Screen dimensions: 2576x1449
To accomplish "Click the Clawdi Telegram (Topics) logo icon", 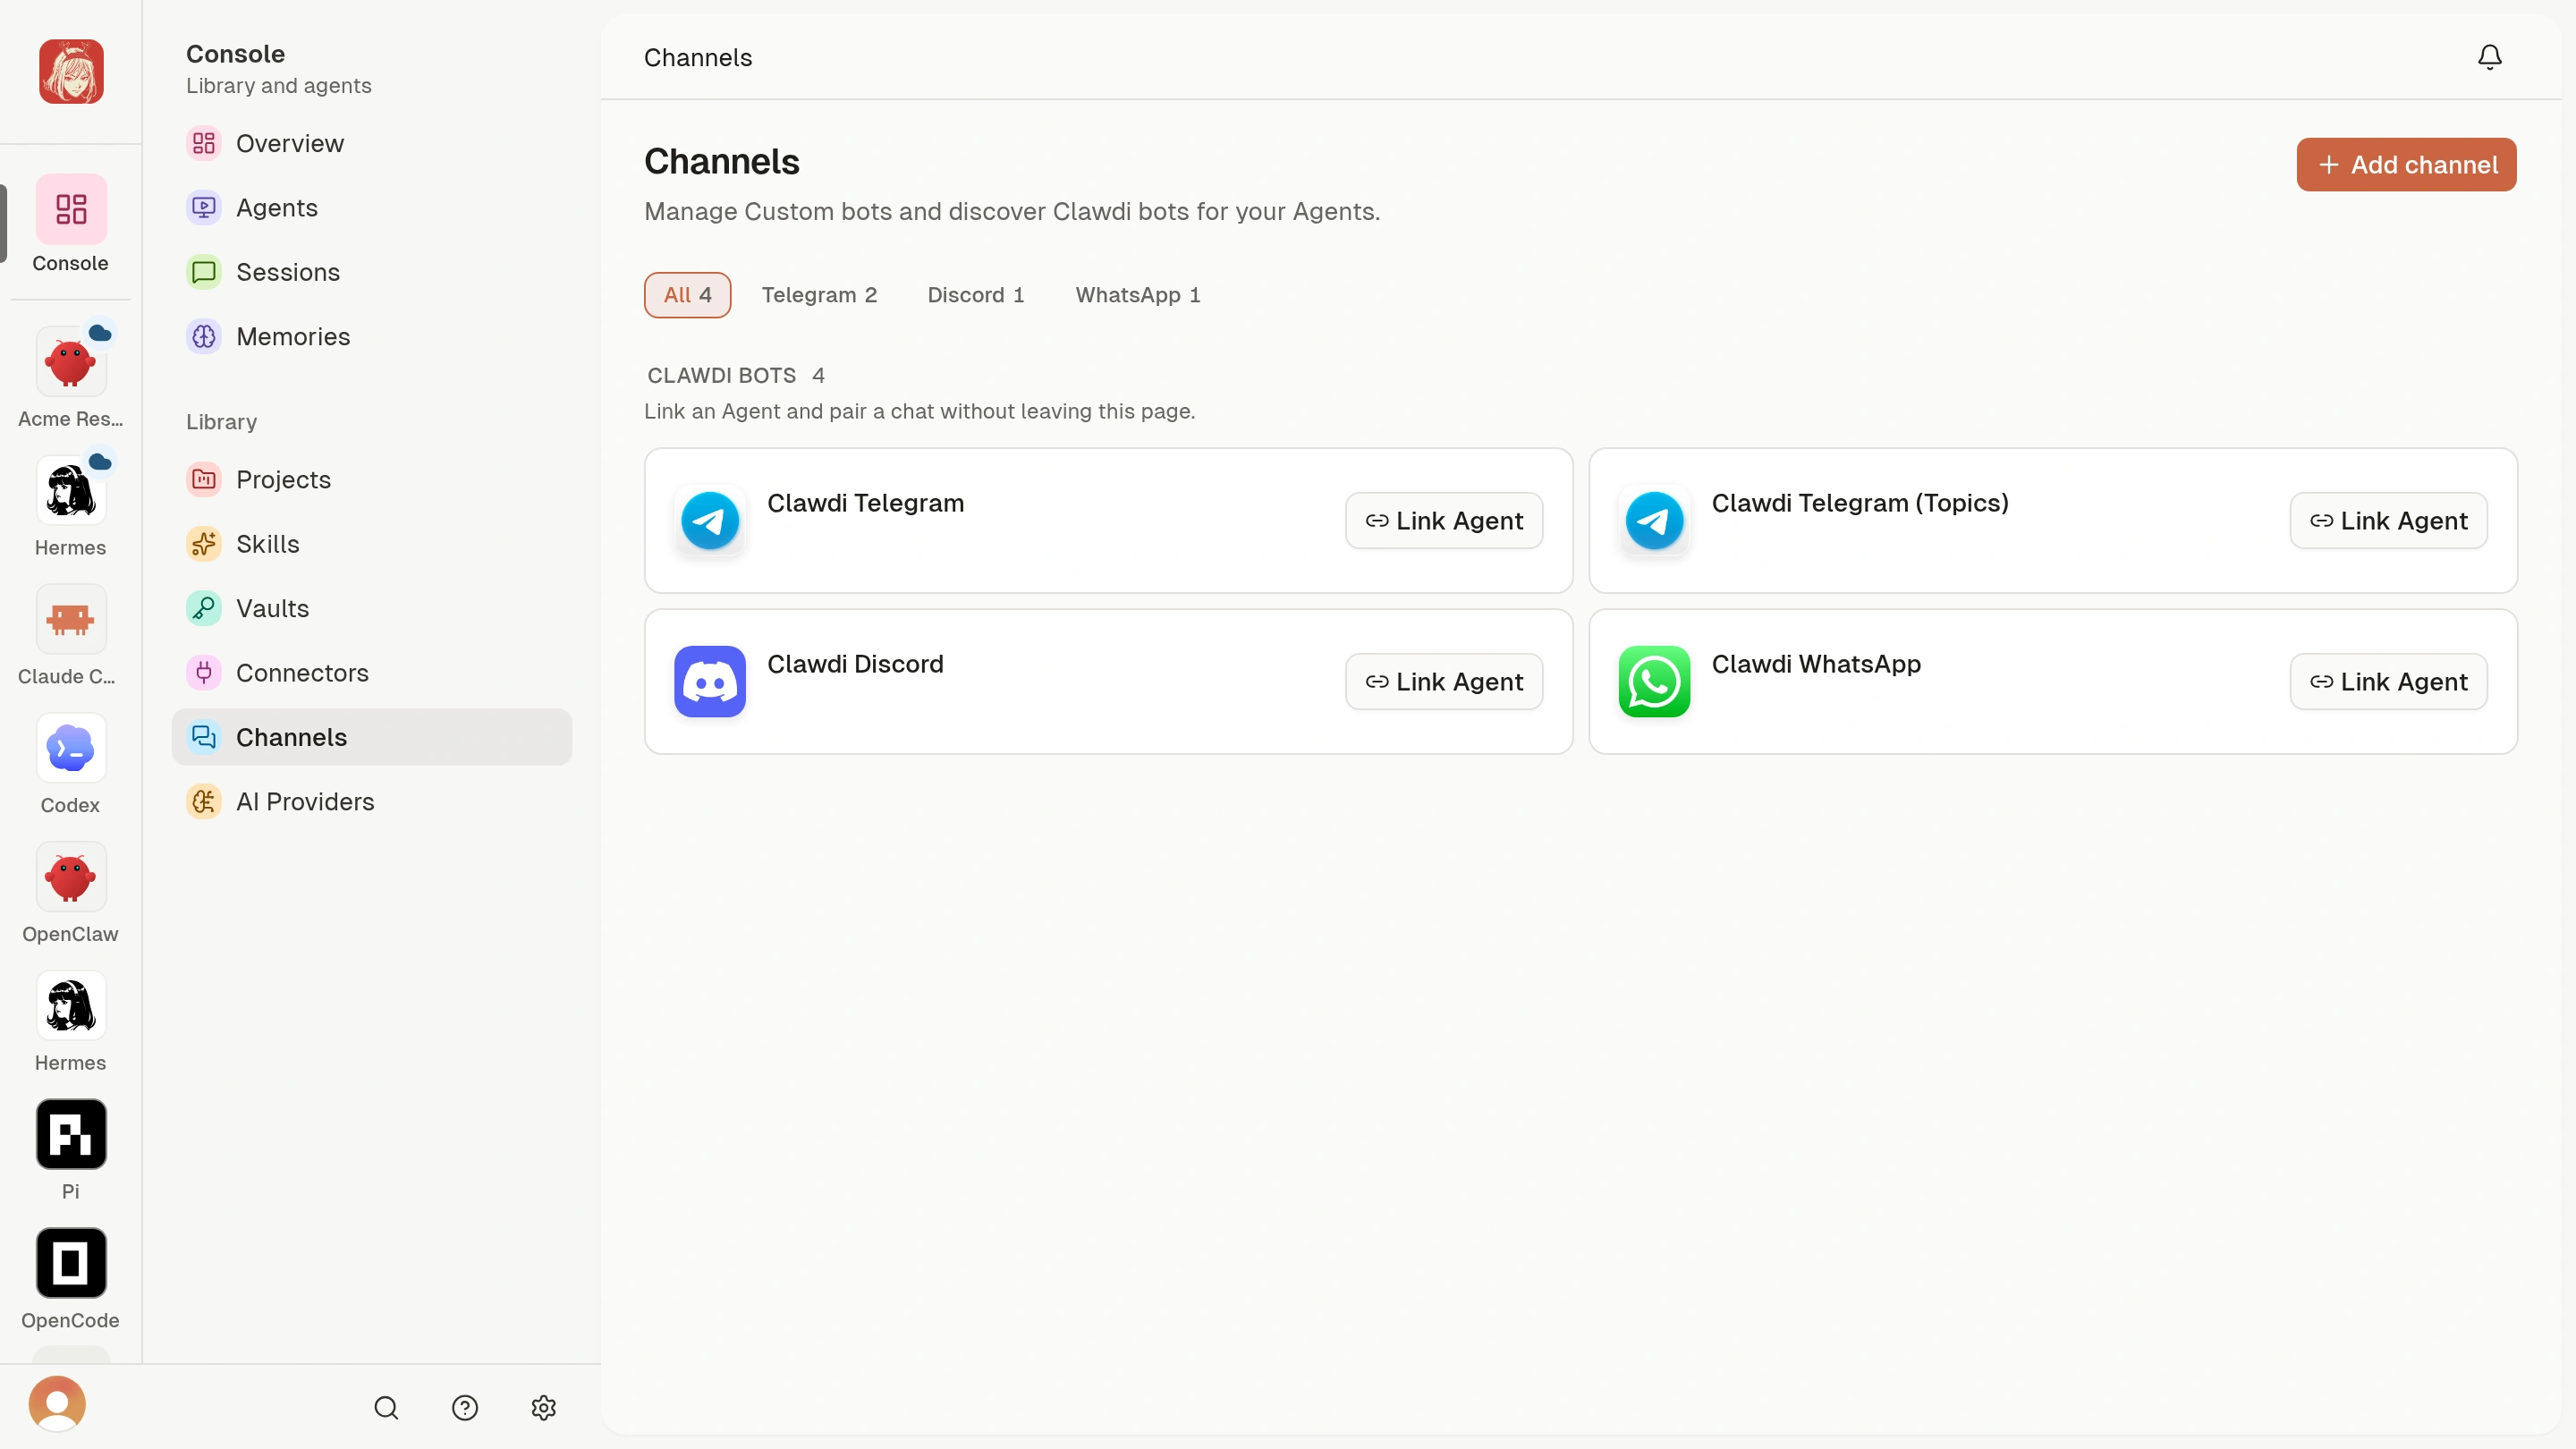I will [1654, 520].
